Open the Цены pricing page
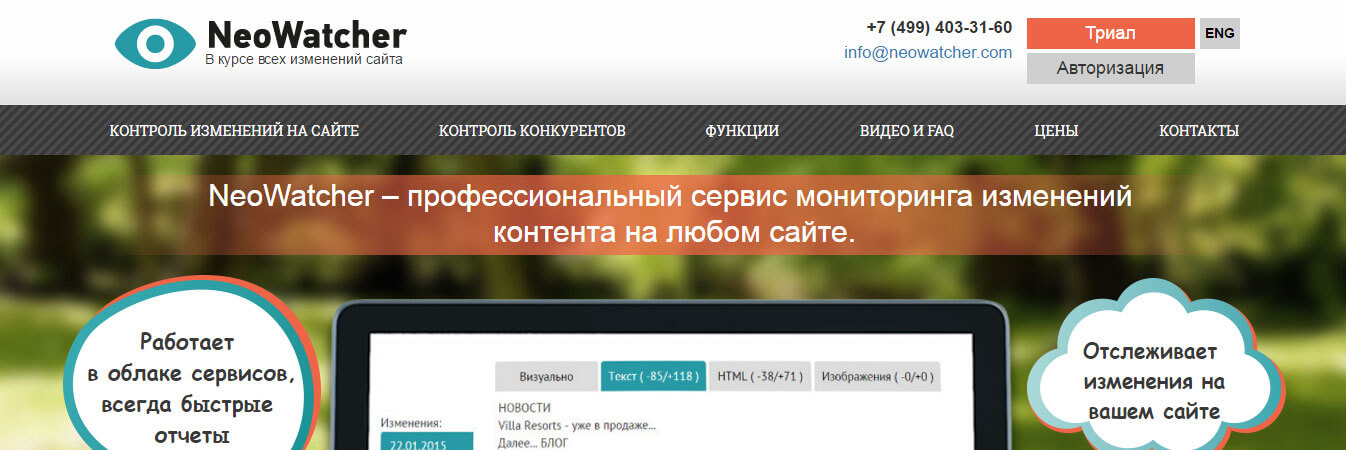1346x450 pixels. pos(1056,131)
